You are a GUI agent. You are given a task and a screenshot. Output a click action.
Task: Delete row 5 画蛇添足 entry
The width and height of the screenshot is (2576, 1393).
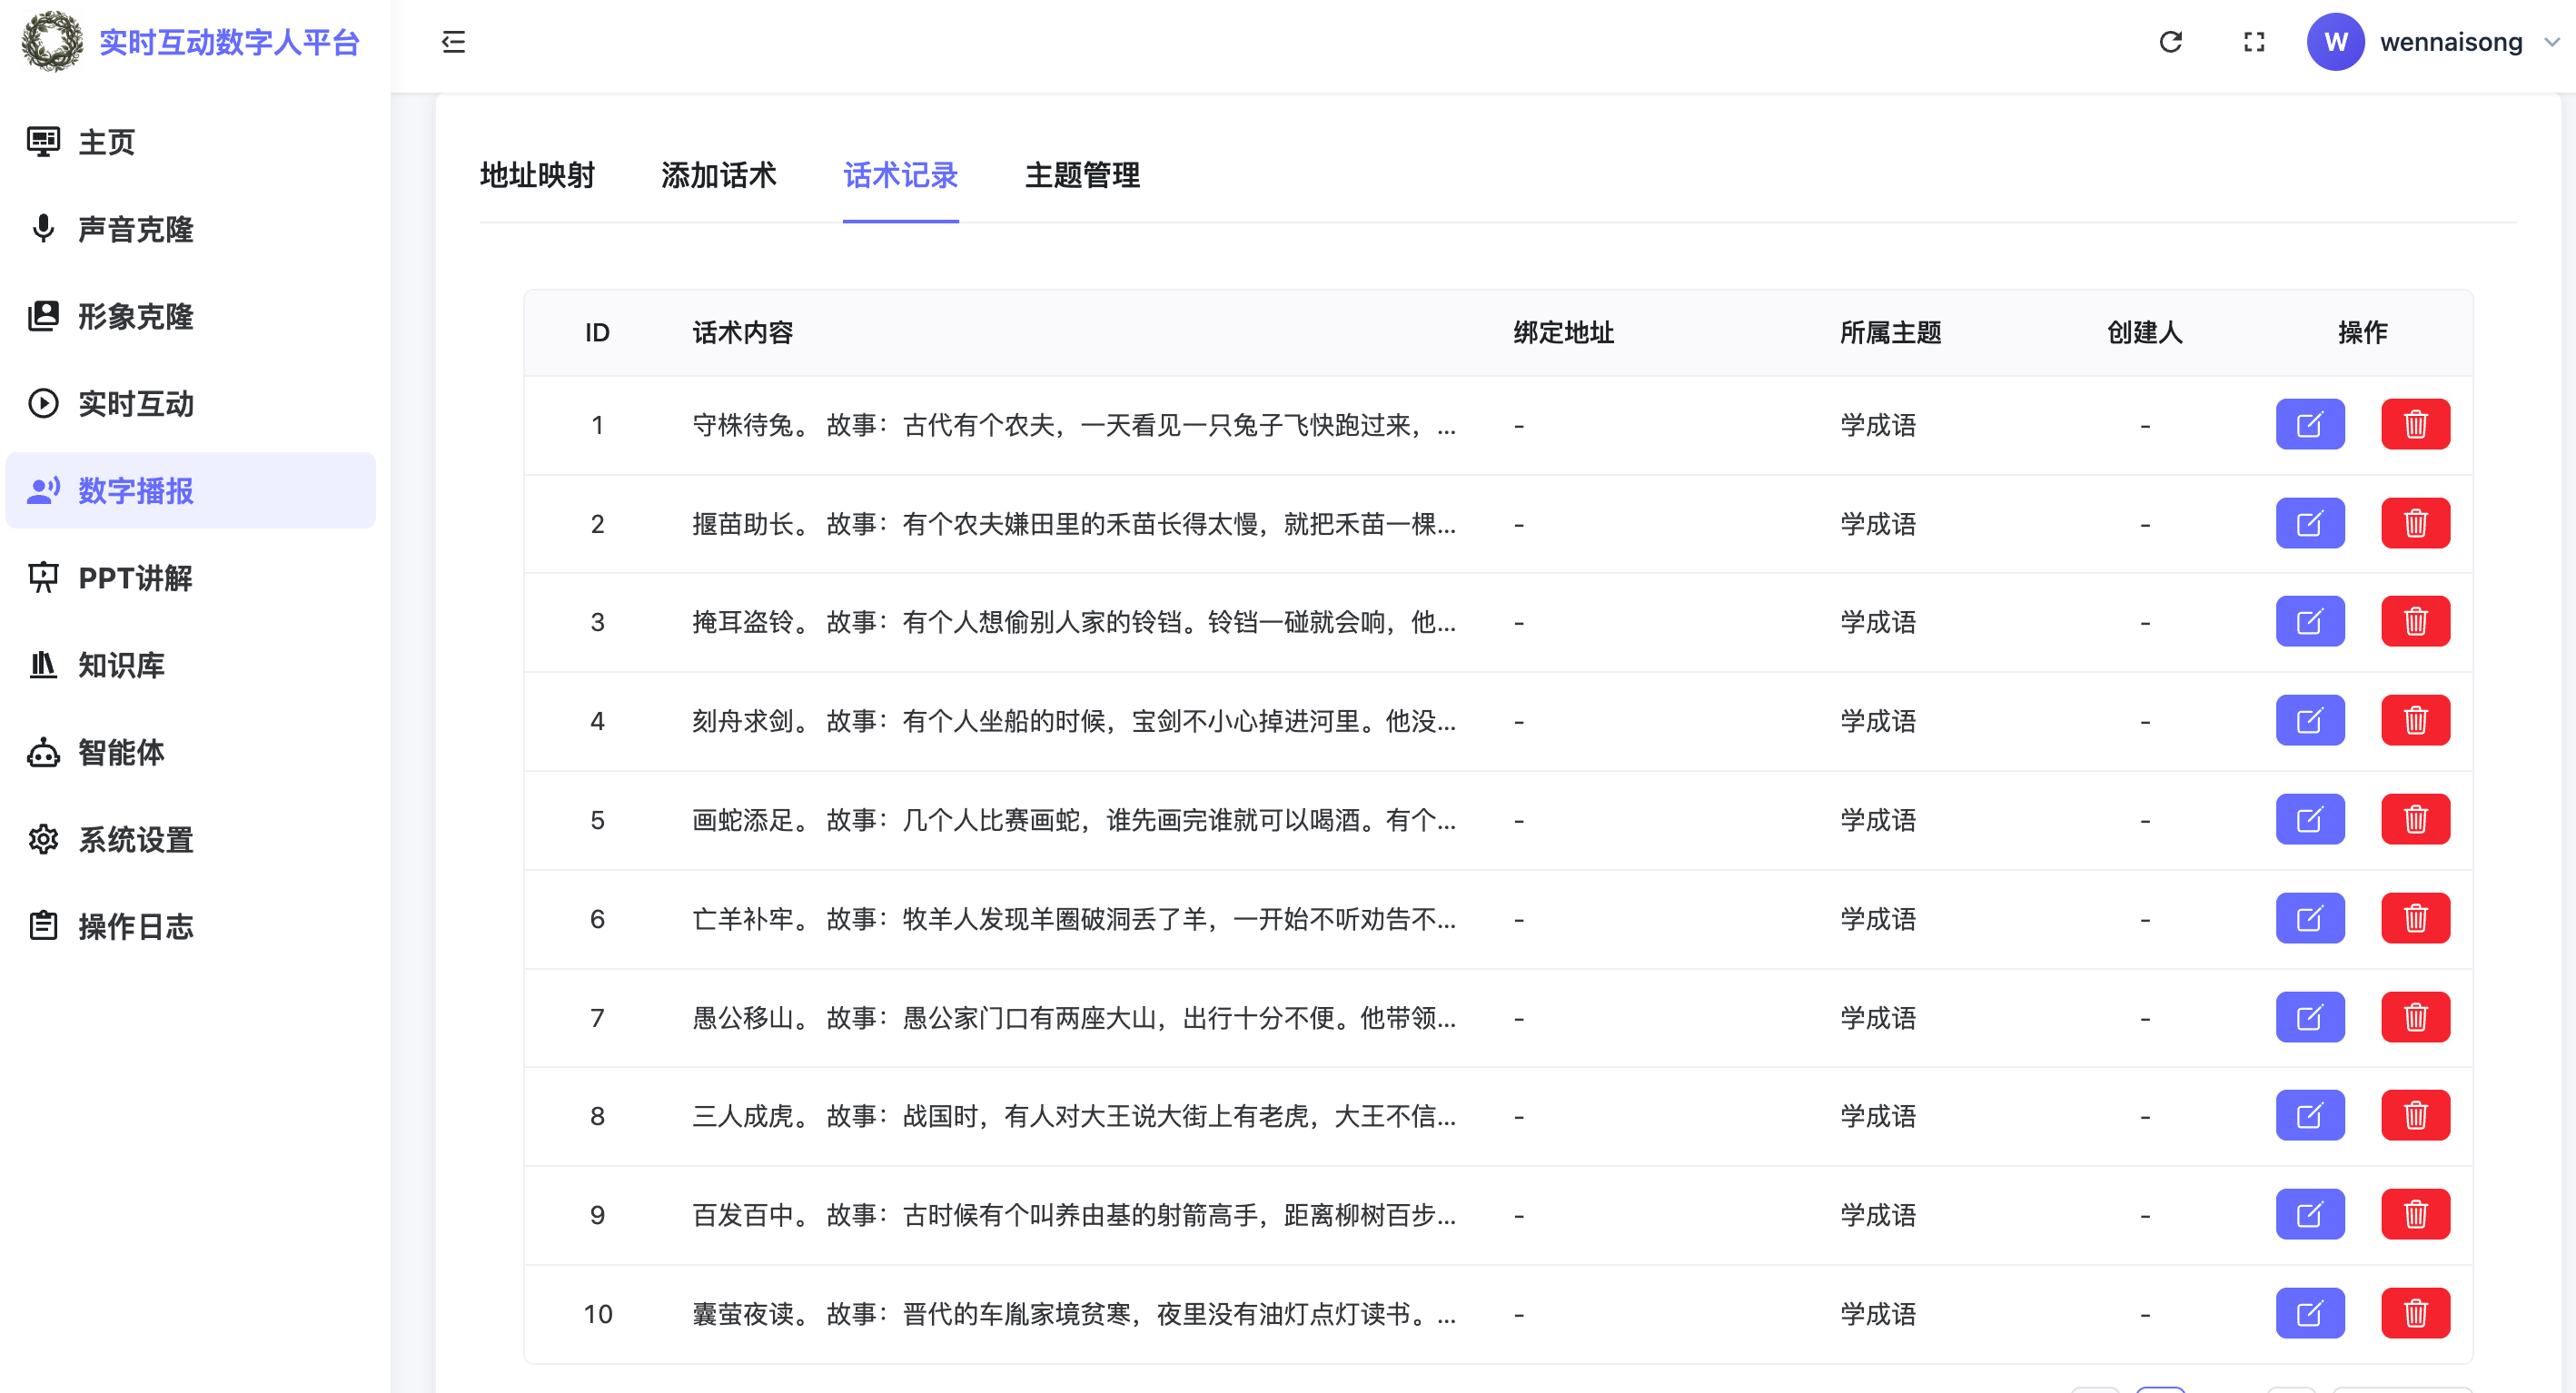[2415, 819]
